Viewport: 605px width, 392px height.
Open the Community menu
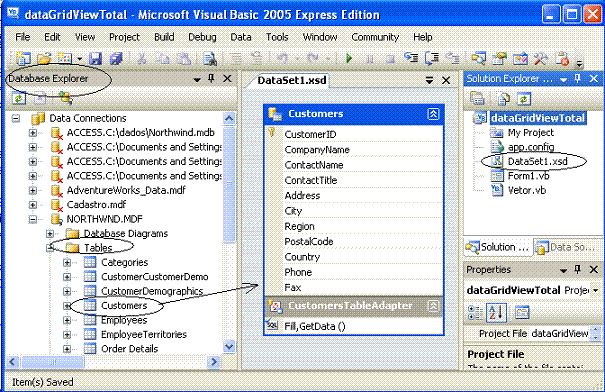coord(375,37)
